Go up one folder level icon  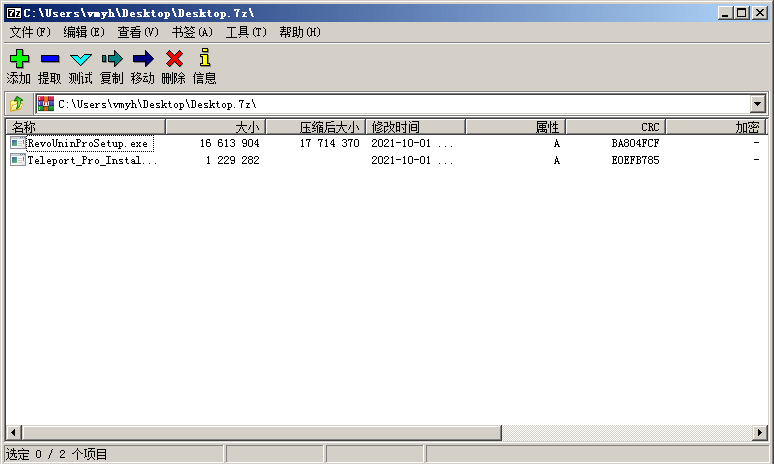[x=17, y=104]
